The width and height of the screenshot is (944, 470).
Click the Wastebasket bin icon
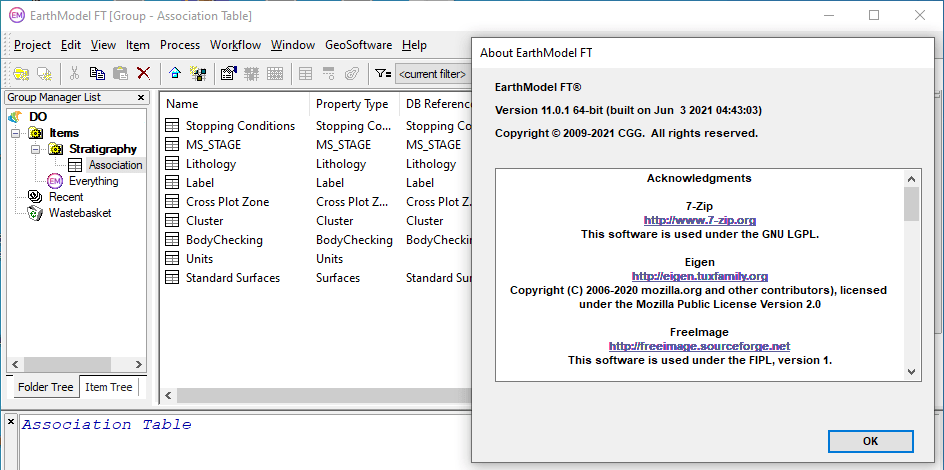click(35, 213)
